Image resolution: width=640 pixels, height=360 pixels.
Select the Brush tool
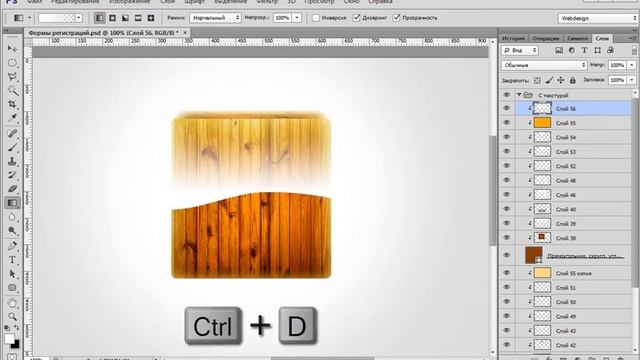pos(12,147)
